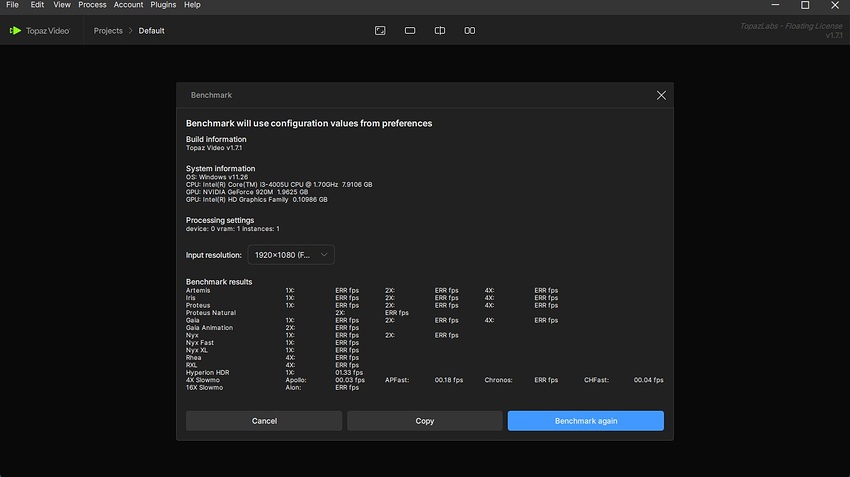The image size is (850, 477).
Task: Open the Edit menu
Action: coord(37,5)
